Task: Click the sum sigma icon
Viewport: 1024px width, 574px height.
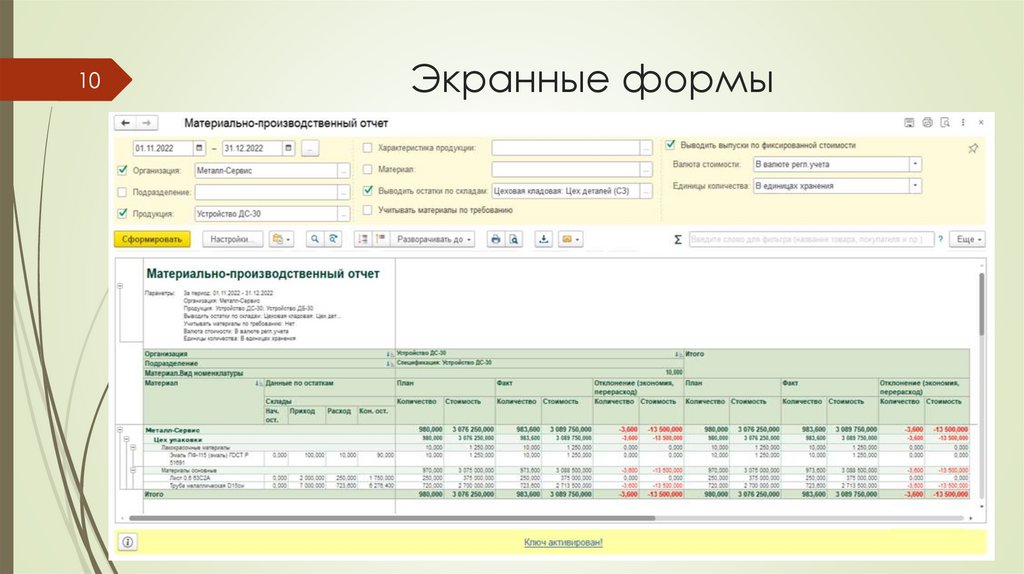Action: click(x=678, y=240)
